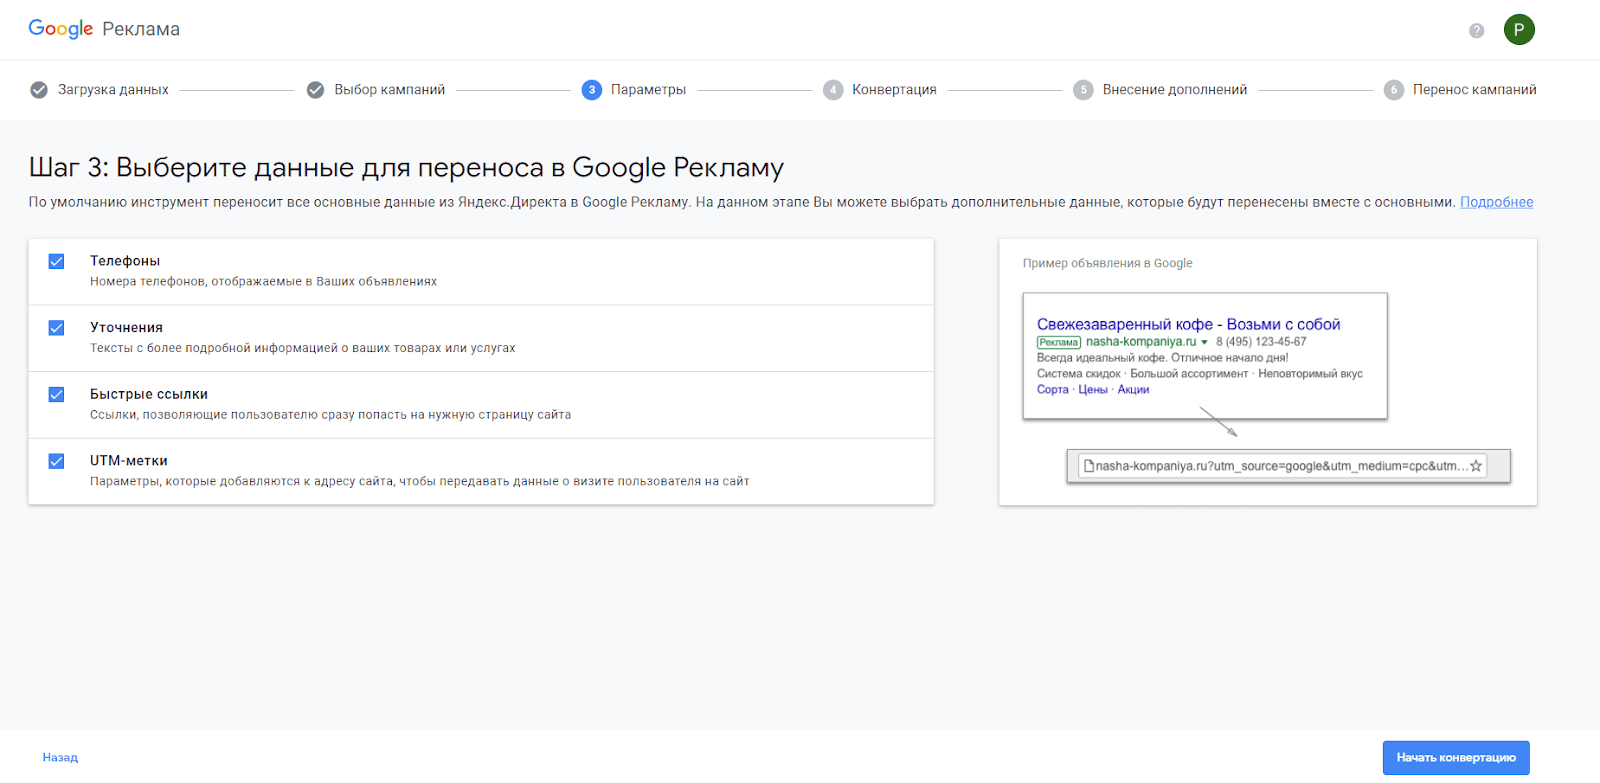Image resolution: width=1600 pixels, height=783 pixels.
Task: Click the description about Тексты с более подробной информацией
Action: click(302, 348)
